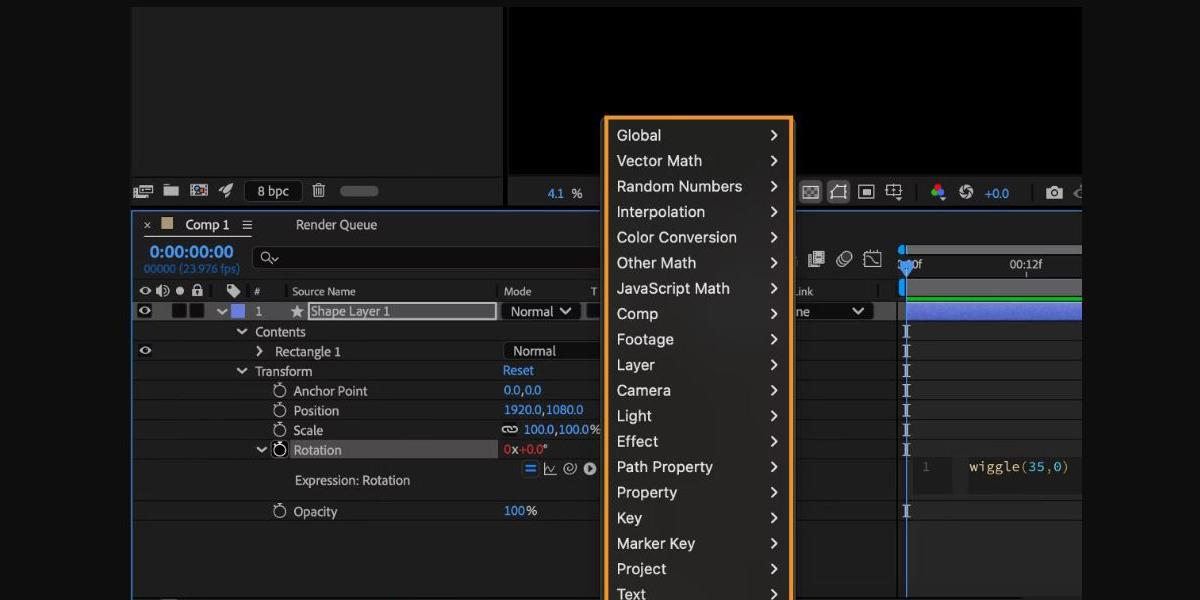Toggle the enable expression equals button
Image resolution: width=1200 pixels, height=600 pixels.
531,469
